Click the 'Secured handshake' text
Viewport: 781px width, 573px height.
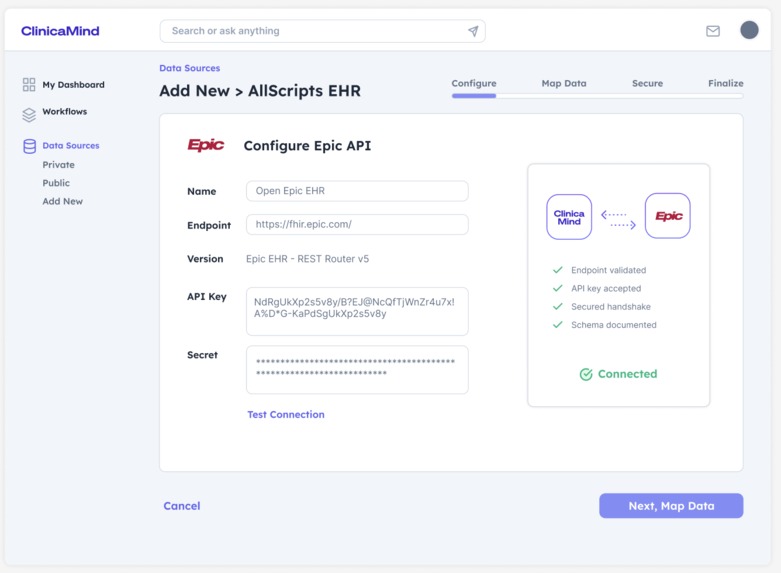pos(611,307)
